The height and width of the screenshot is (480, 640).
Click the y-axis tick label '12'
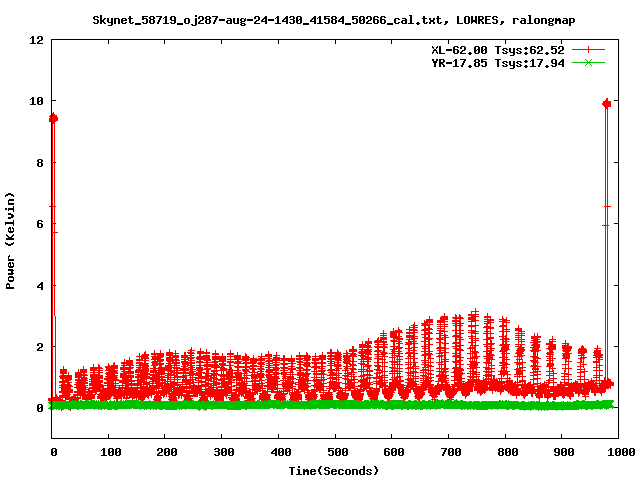36,40
